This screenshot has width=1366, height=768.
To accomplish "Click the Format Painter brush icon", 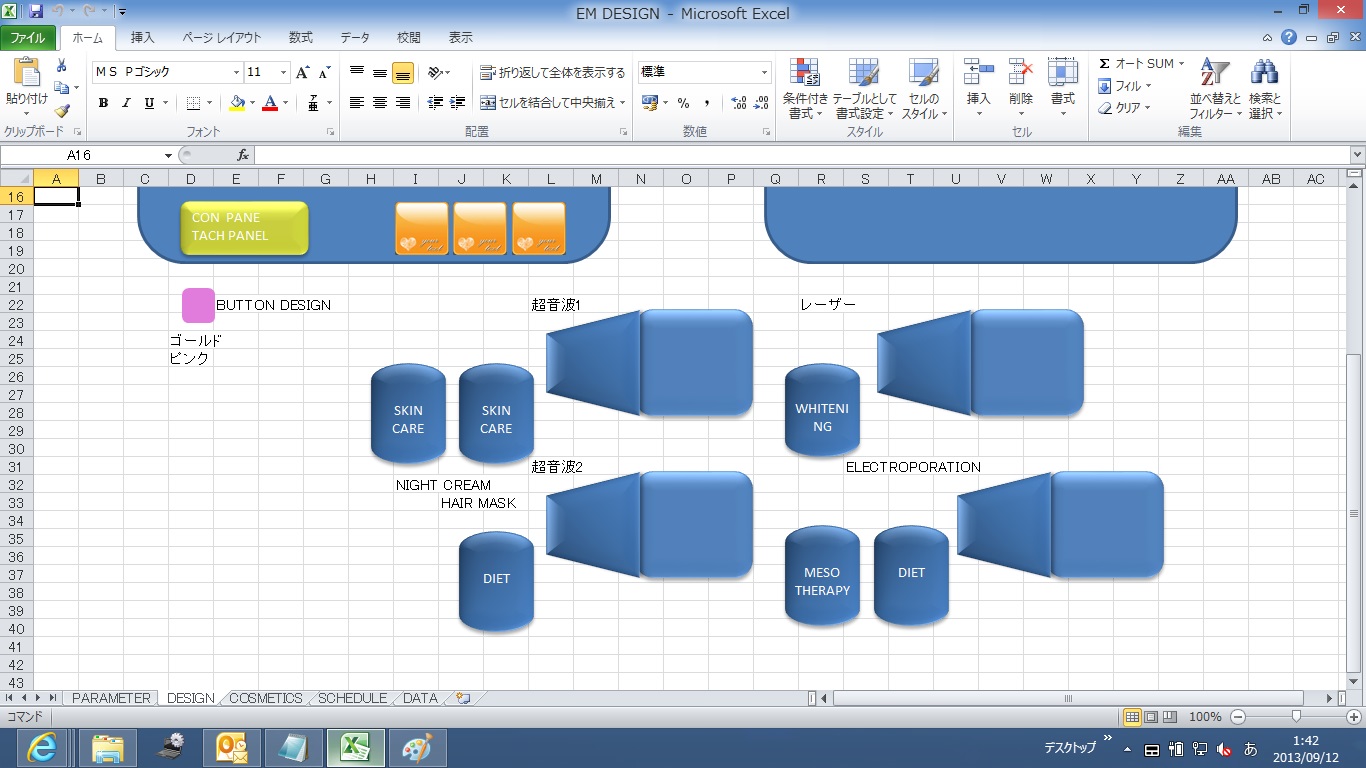I will 62,110.
